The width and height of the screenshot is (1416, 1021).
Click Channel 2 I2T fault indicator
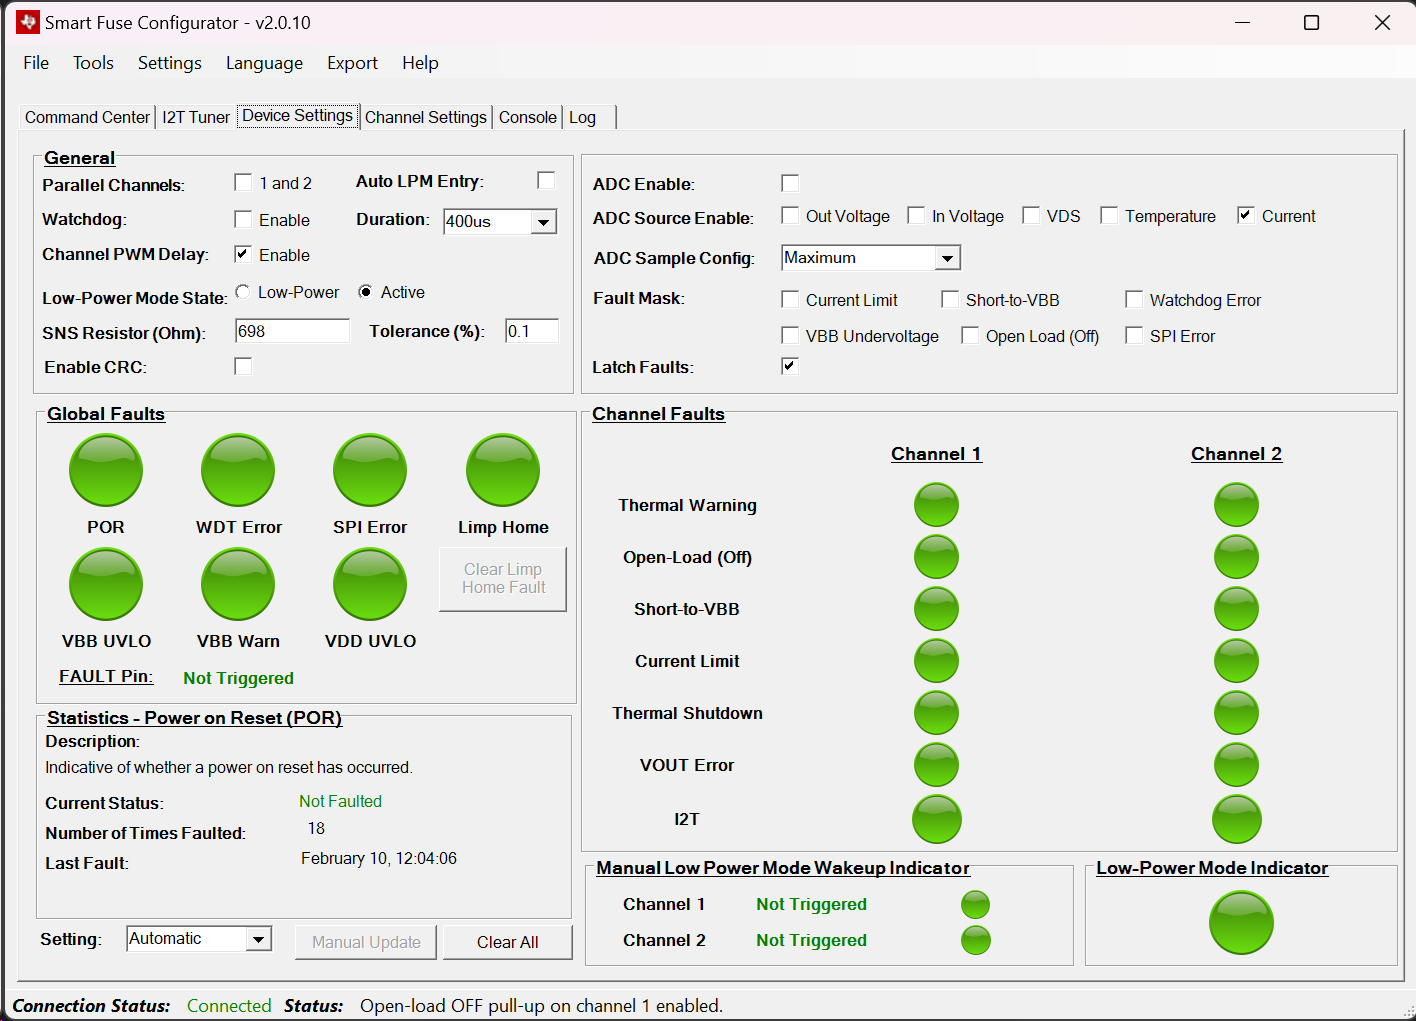[x=1236, y=819]
